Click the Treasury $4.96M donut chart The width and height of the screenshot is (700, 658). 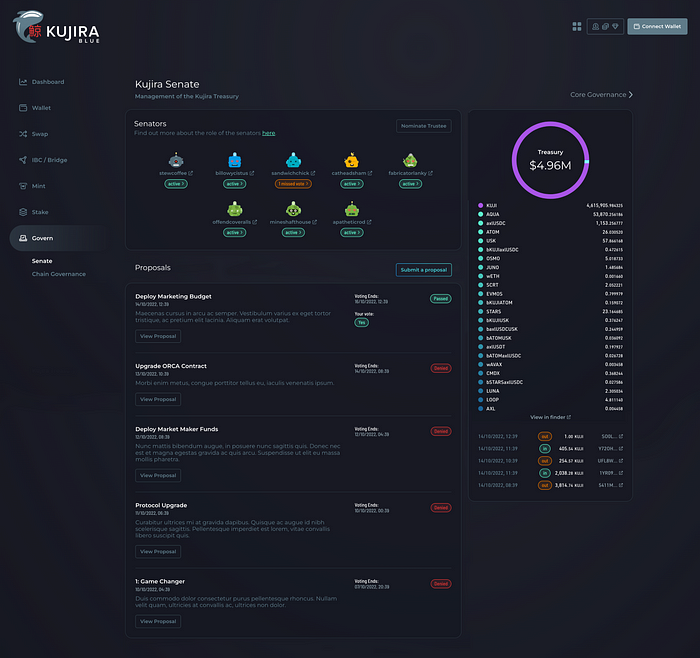(x=550, y=160)
